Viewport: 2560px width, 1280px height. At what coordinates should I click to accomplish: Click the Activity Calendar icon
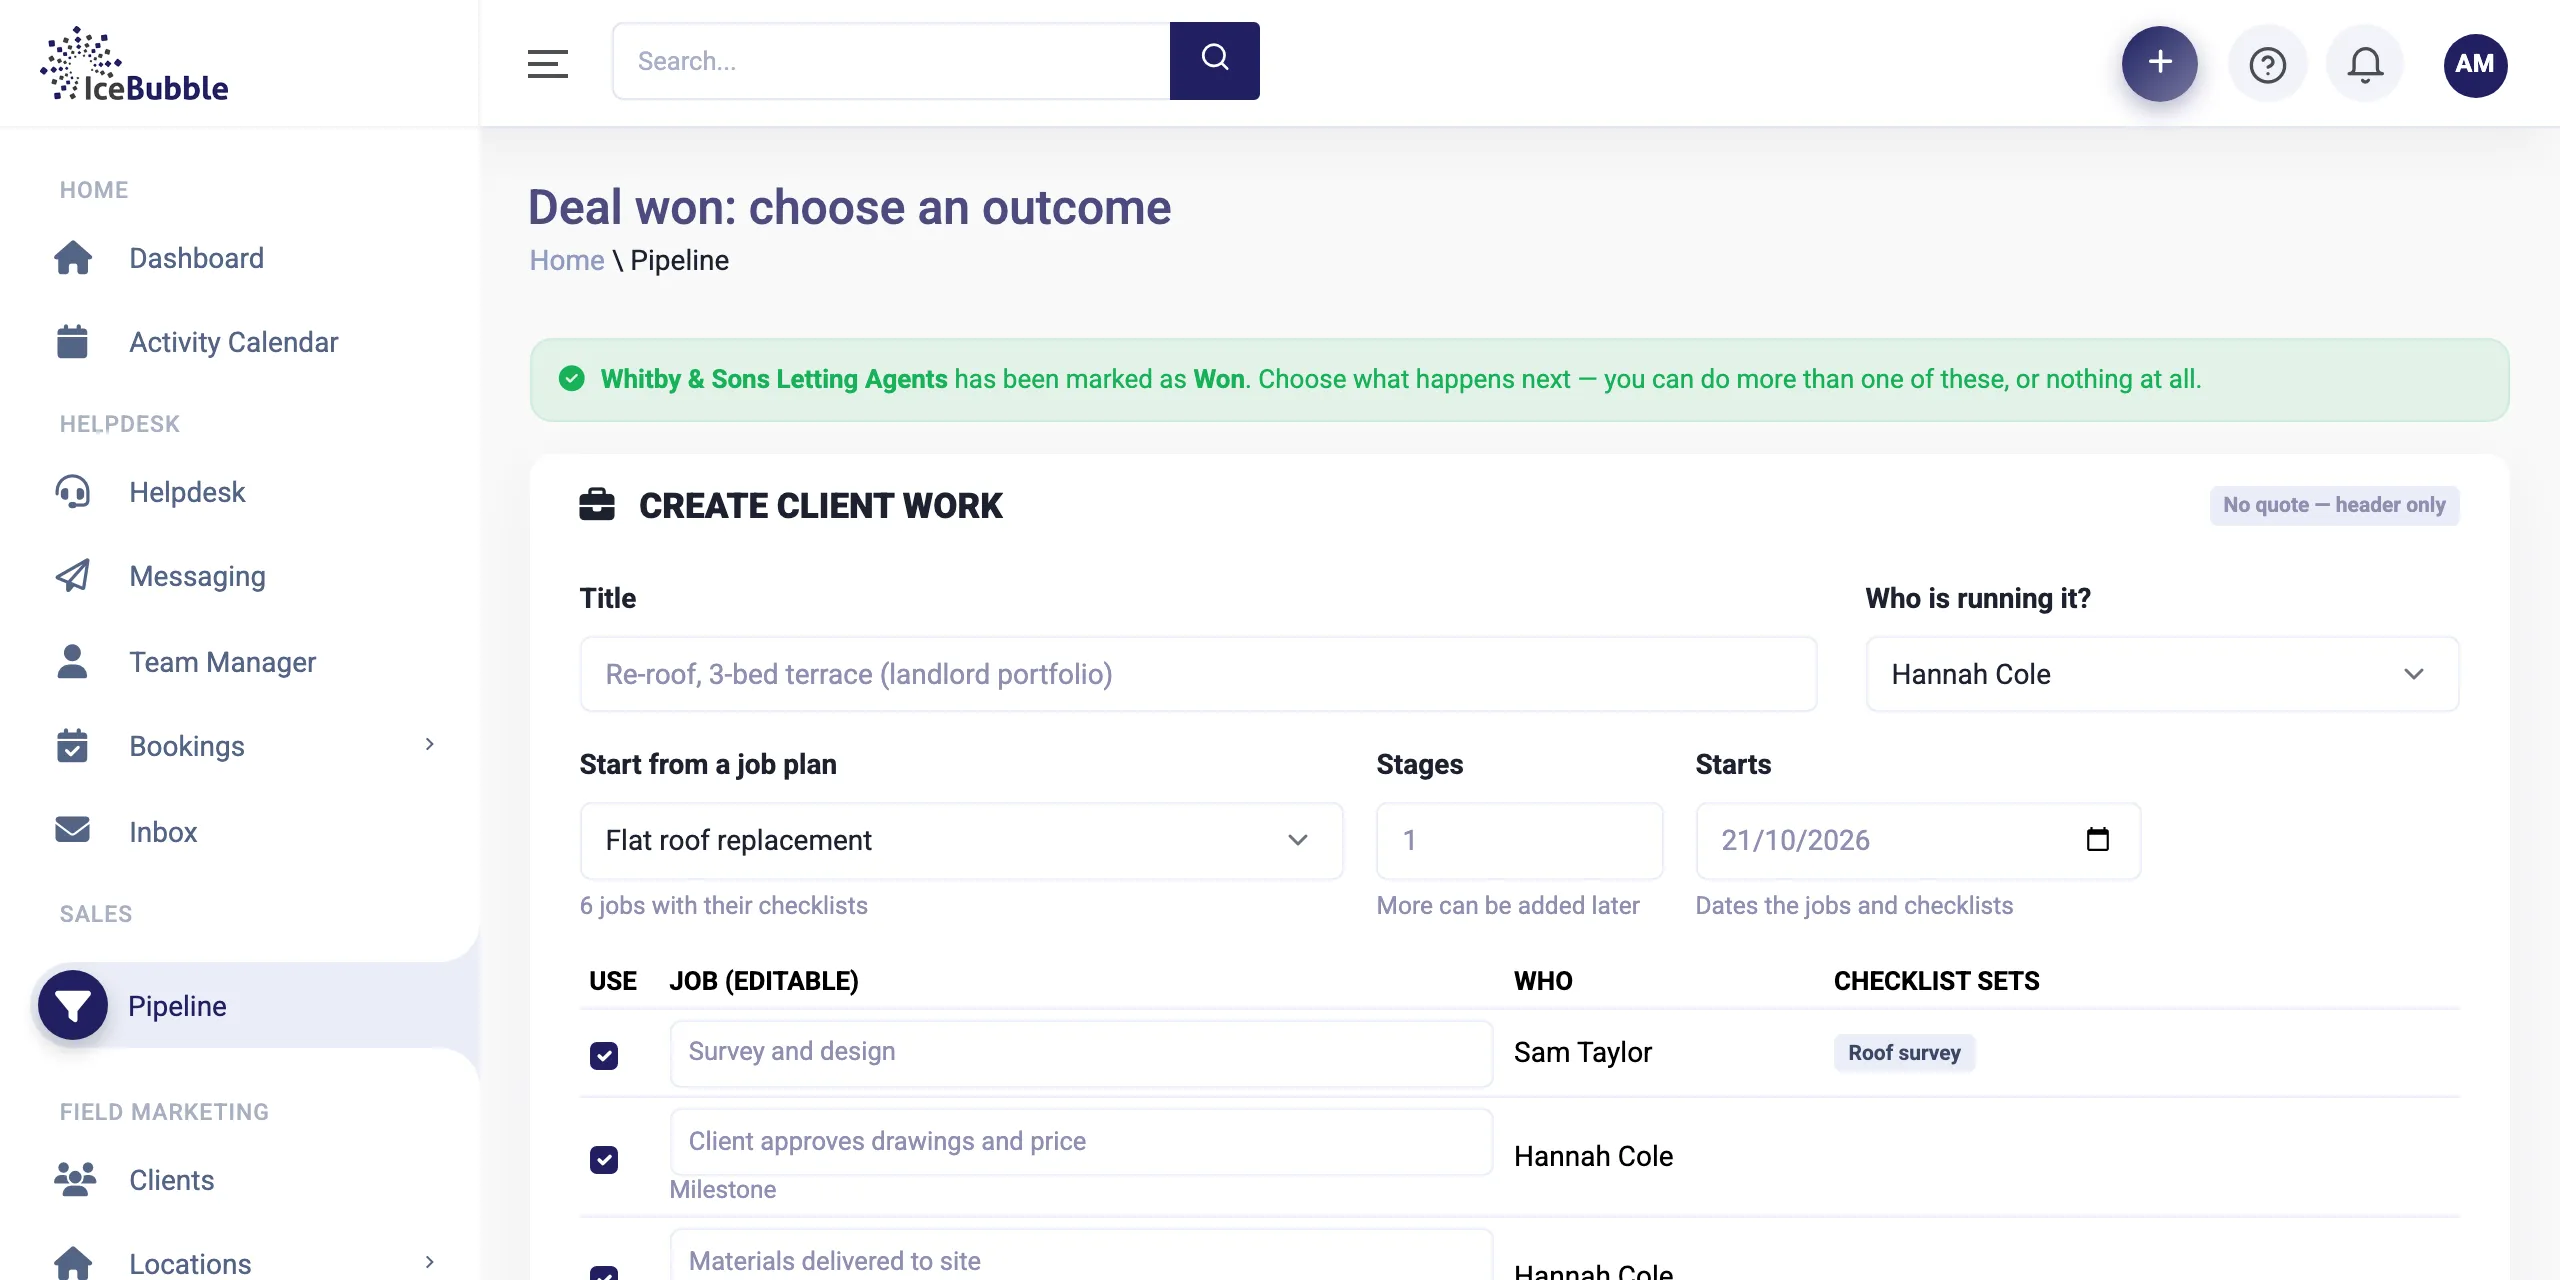pos(72,342)
